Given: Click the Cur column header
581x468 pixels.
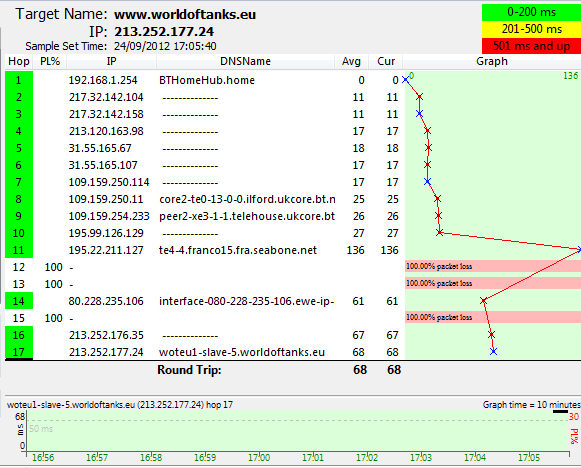Looking at the screenshot, I should [386, 62].
